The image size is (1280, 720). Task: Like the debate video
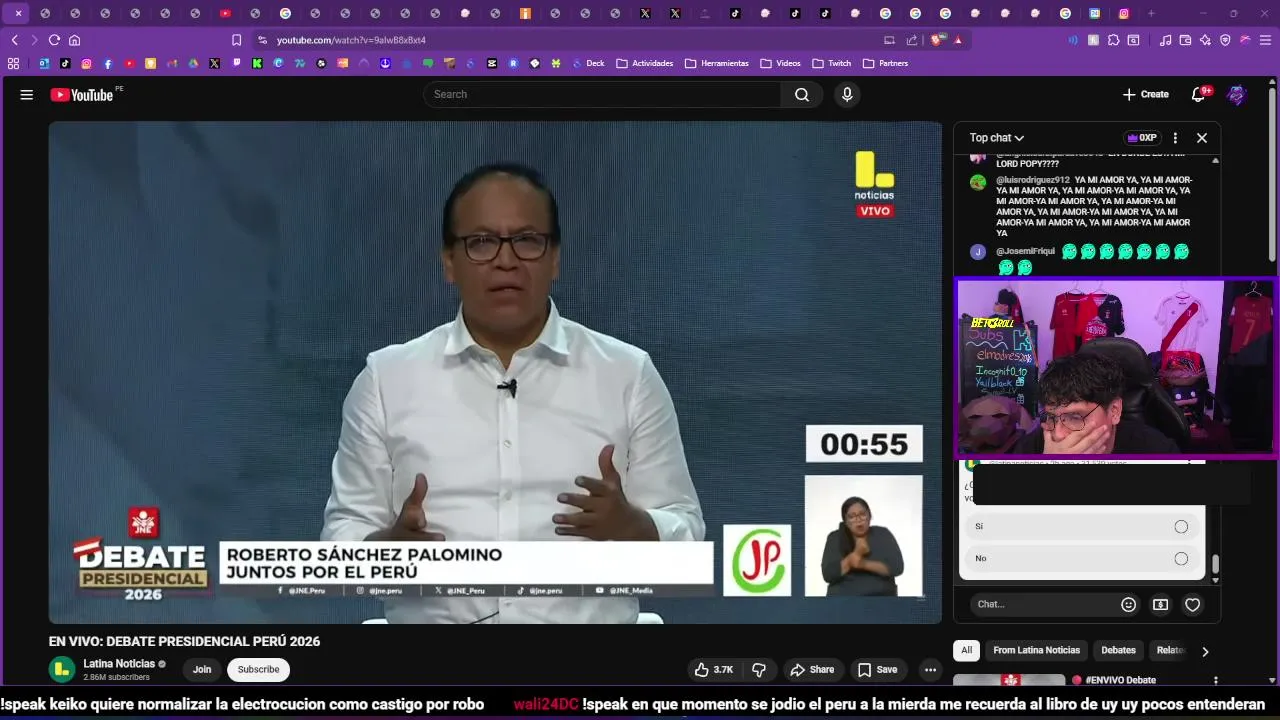pos(714,670)
